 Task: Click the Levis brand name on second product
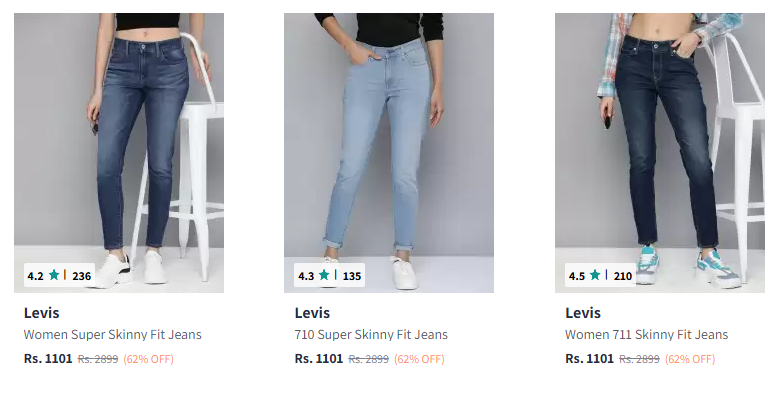point(312,313)
